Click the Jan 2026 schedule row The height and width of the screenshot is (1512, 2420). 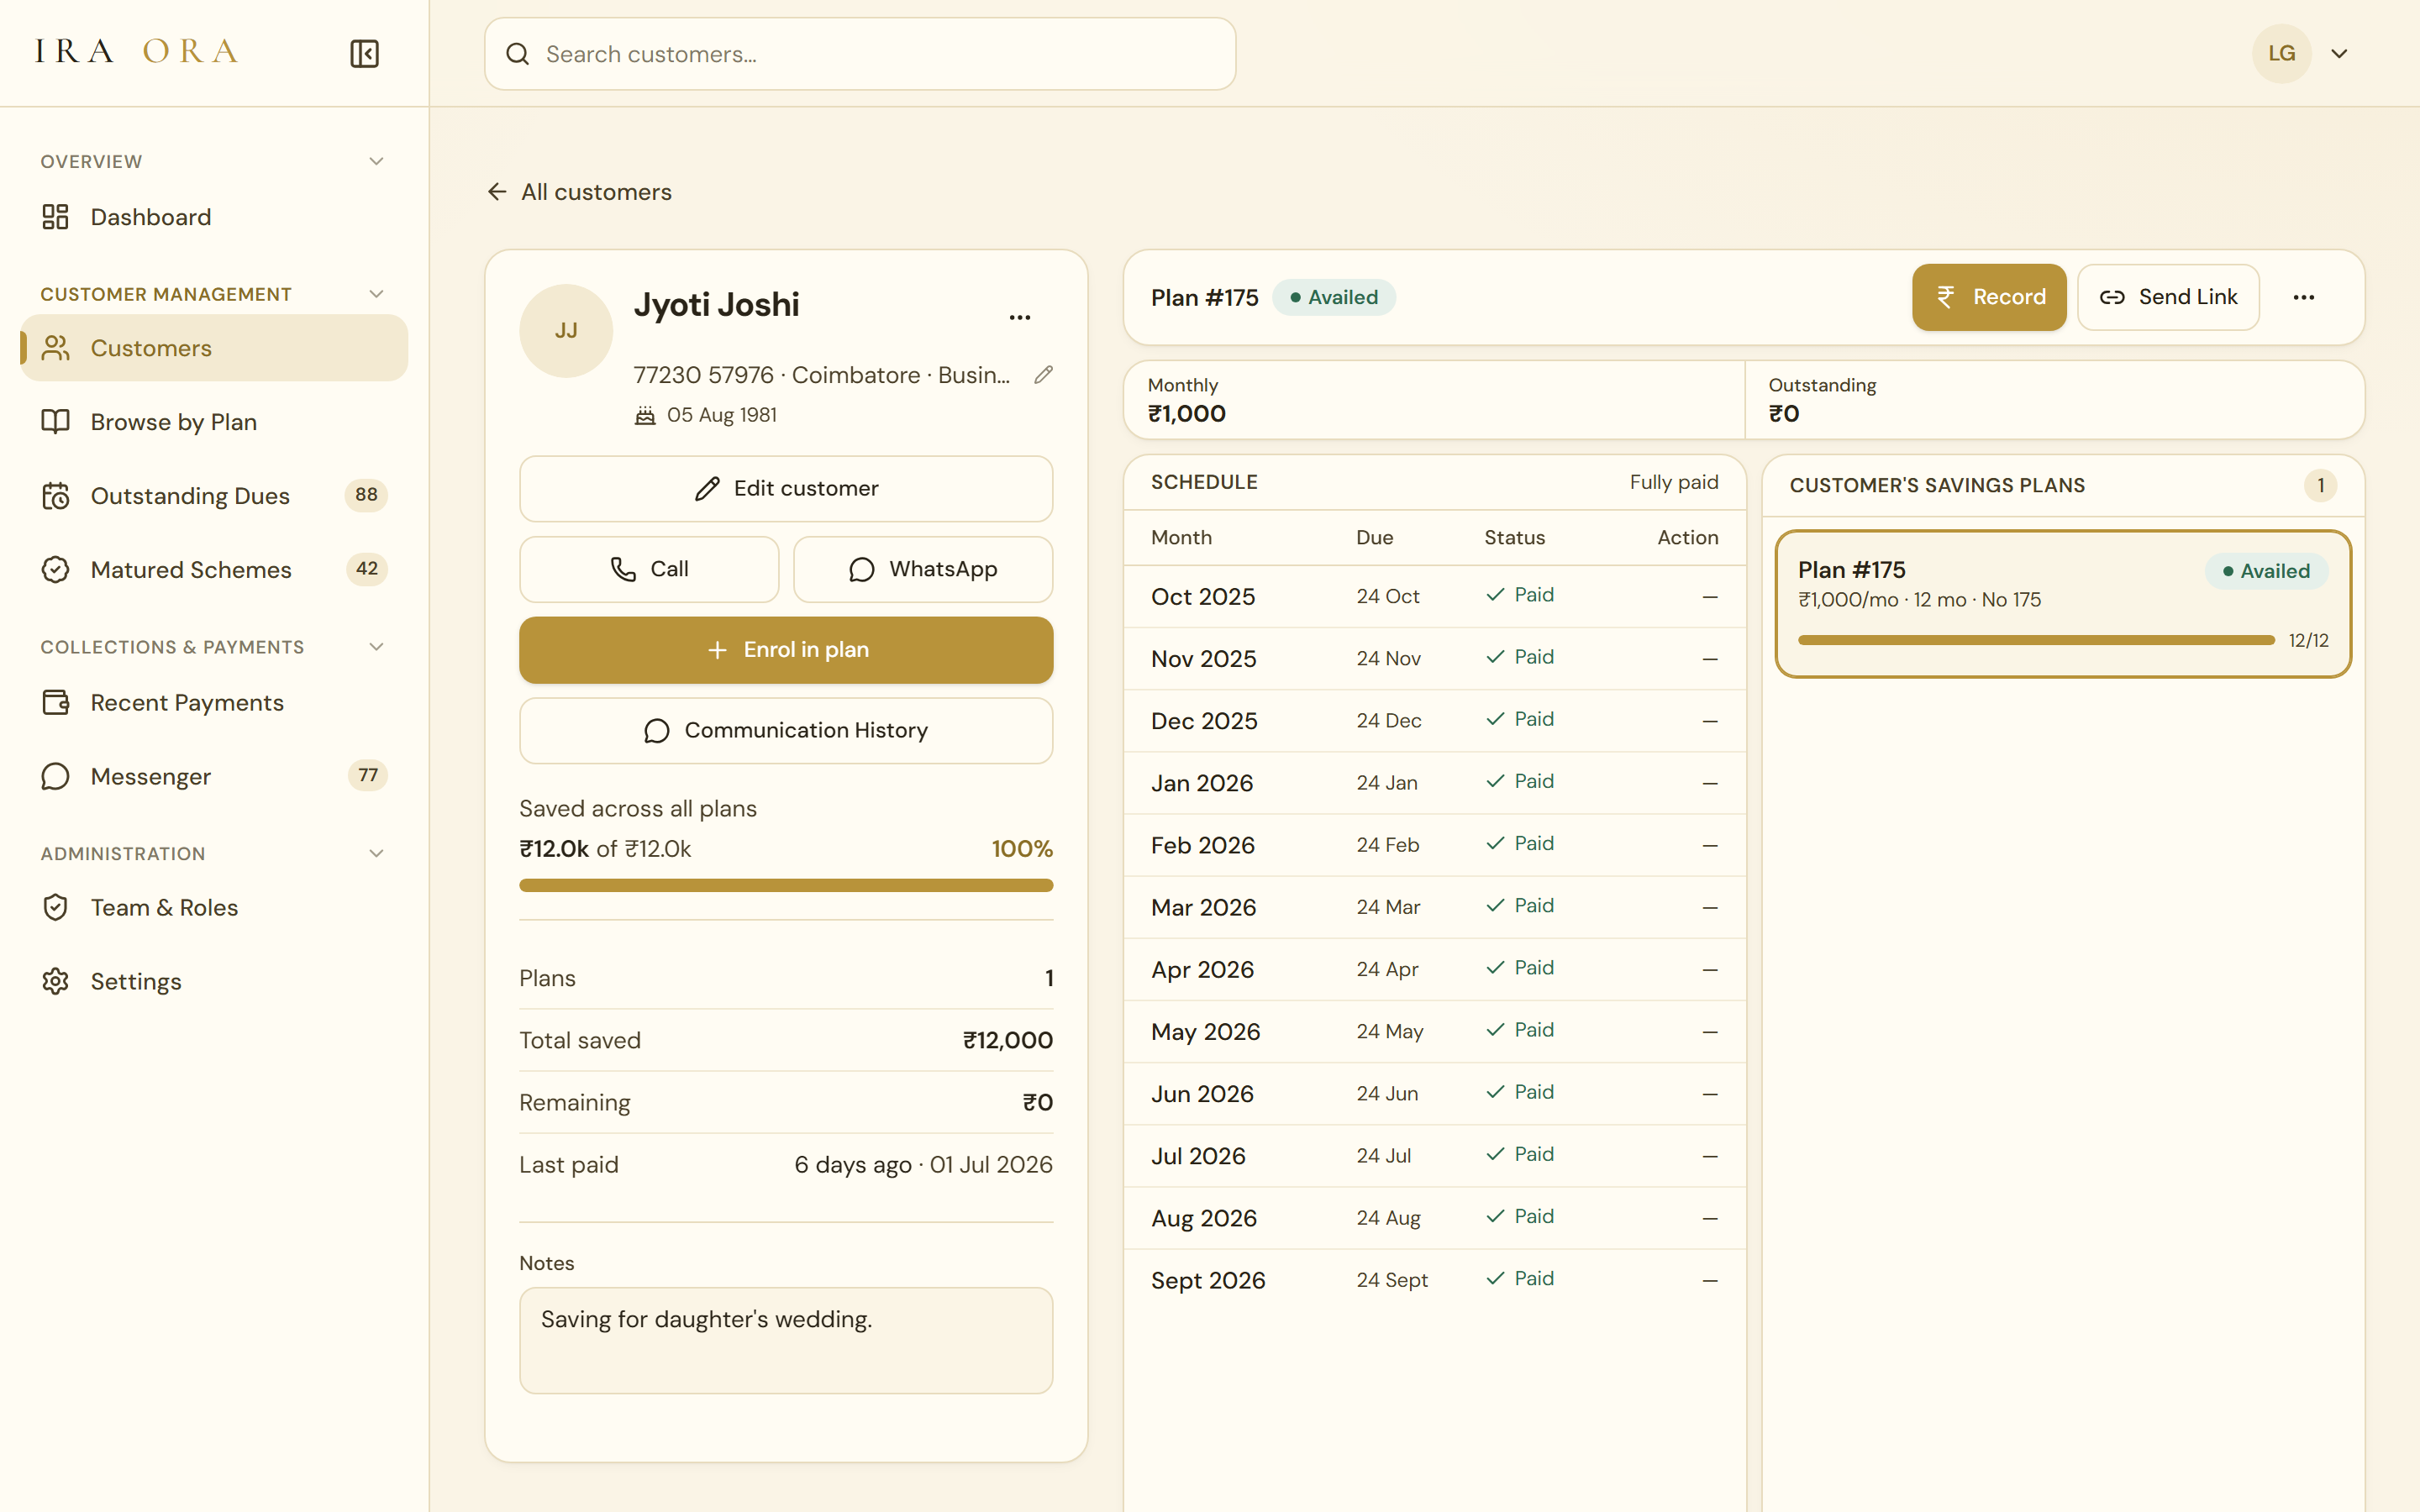point(1435,783)
